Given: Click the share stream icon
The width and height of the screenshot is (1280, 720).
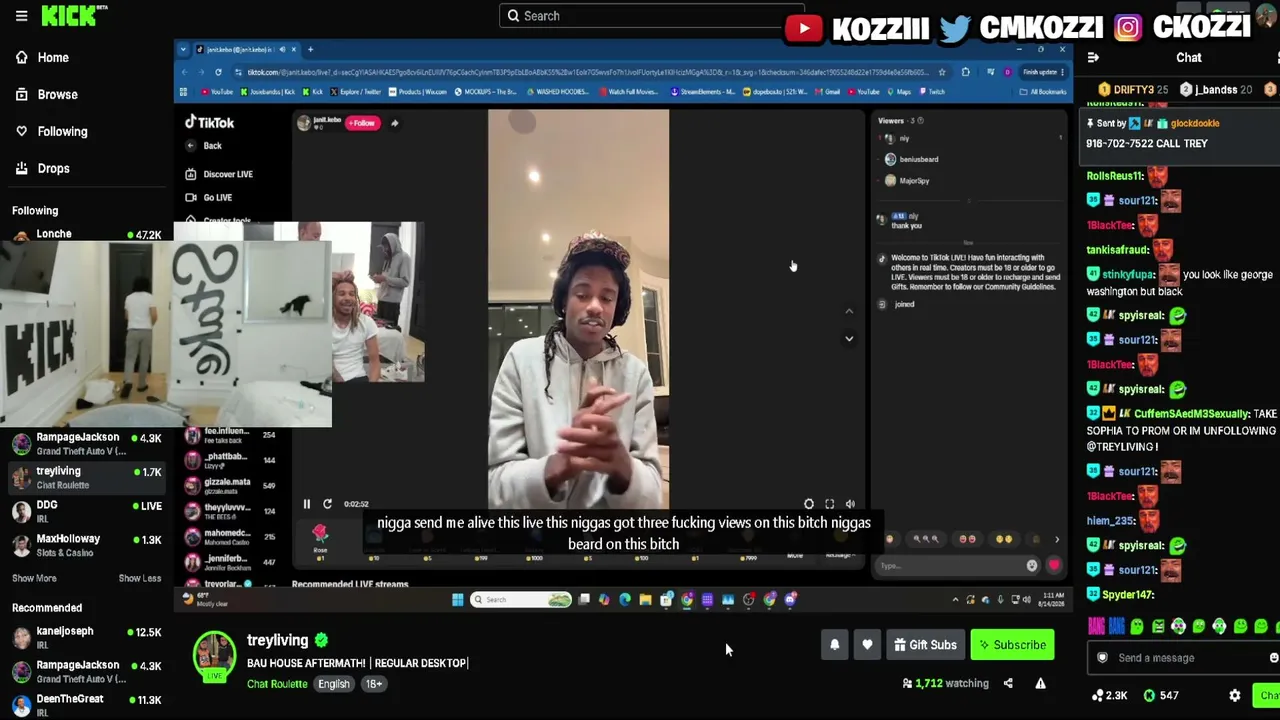Looking at the screenshot, I should 1008,684.
